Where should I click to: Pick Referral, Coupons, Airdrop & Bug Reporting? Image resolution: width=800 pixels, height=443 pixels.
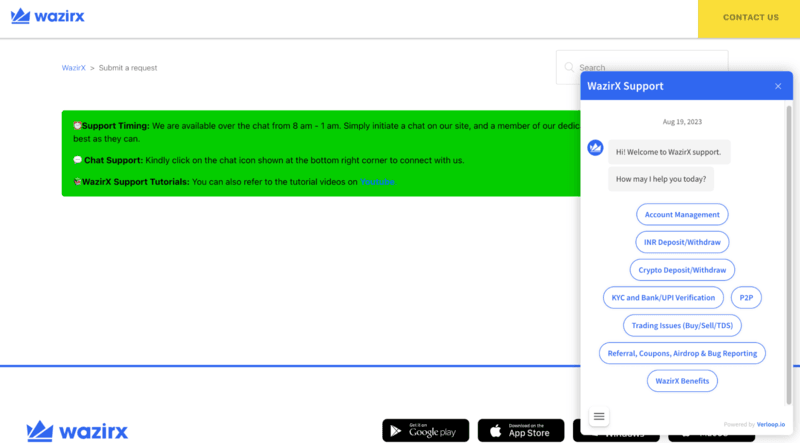(682, 353)
